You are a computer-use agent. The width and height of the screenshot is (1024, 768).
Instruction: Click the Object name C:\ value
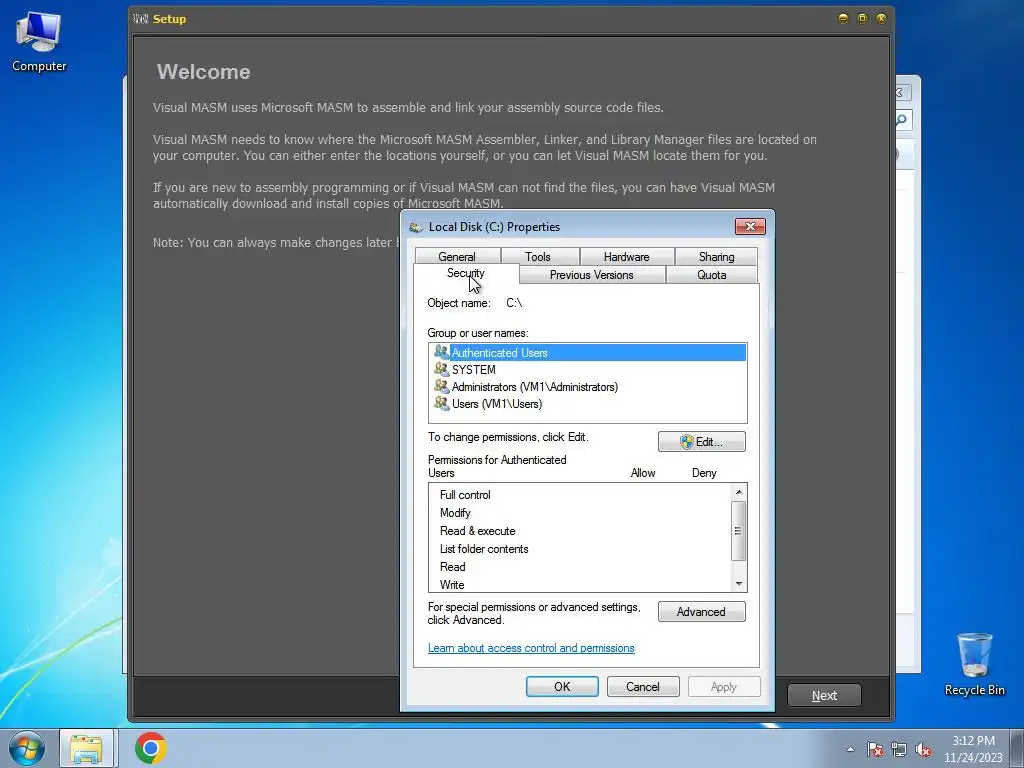point(514,303)
